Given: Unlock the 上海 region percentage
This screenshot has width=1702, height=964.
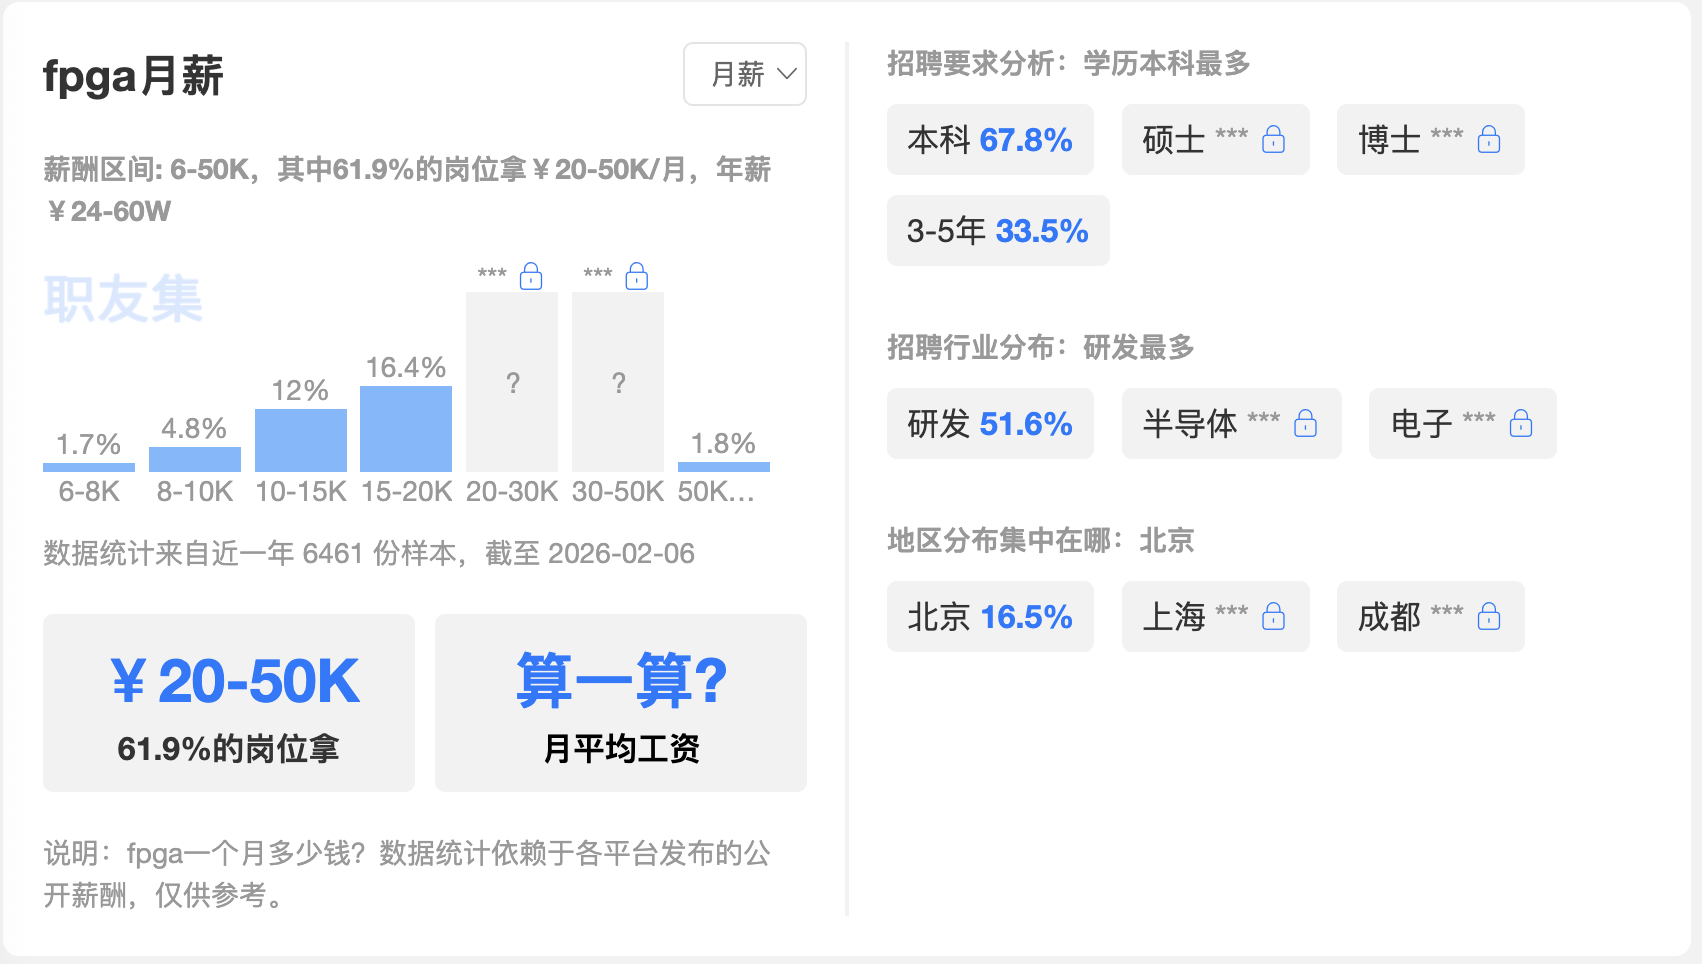Looking at the screenshot, I should [1273, 616].
